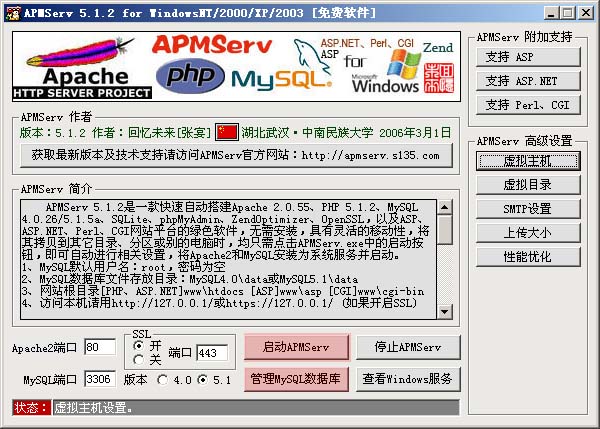Open 性能优化 performance optimization

tap(528, 257)
